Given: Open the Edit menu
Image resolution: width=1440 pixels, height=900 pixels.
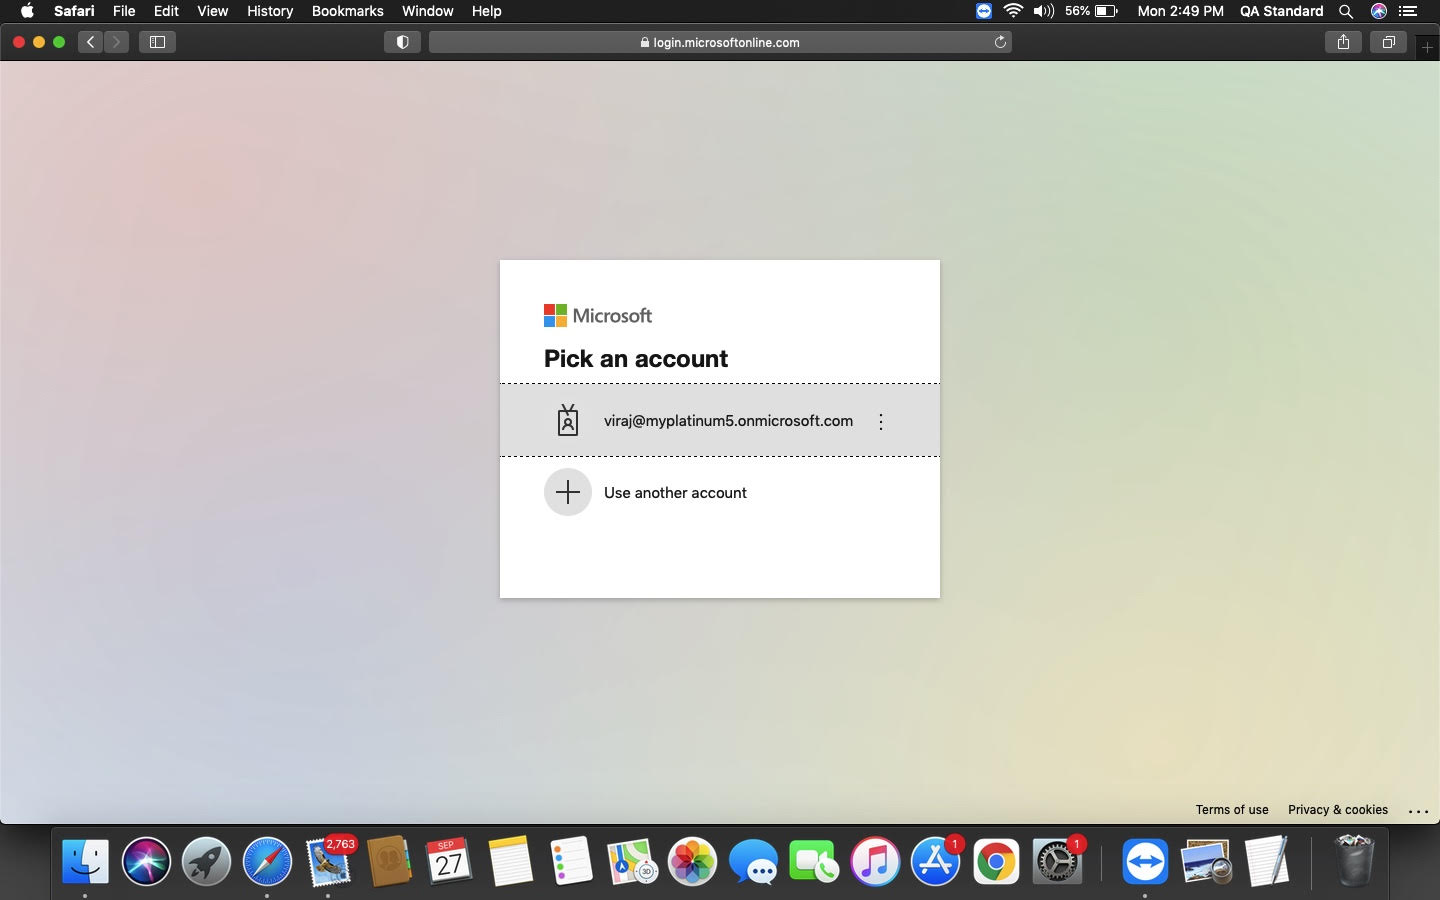Looking at the screenshot, I should pyautogui.click(x=166, y=11).
